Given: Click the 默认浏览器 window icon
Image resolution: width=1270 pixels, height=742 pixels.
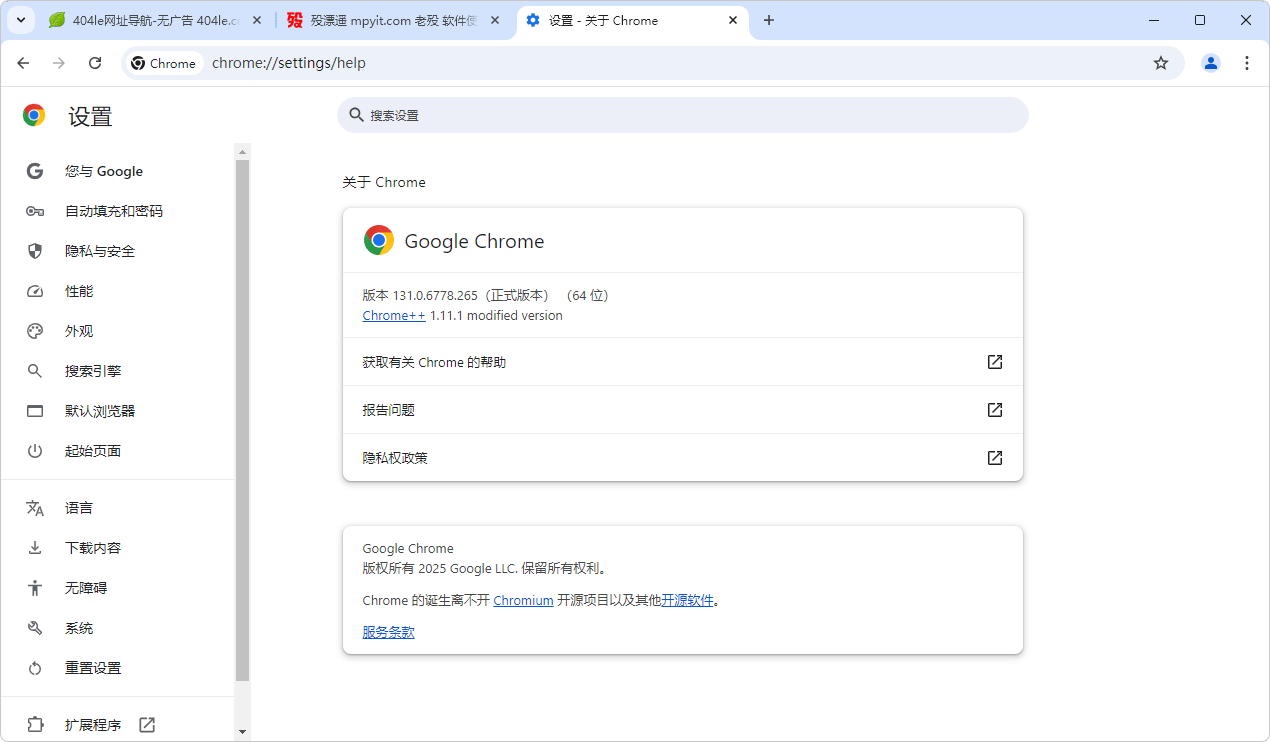Looking at the screenshot, I should [35, 411].
